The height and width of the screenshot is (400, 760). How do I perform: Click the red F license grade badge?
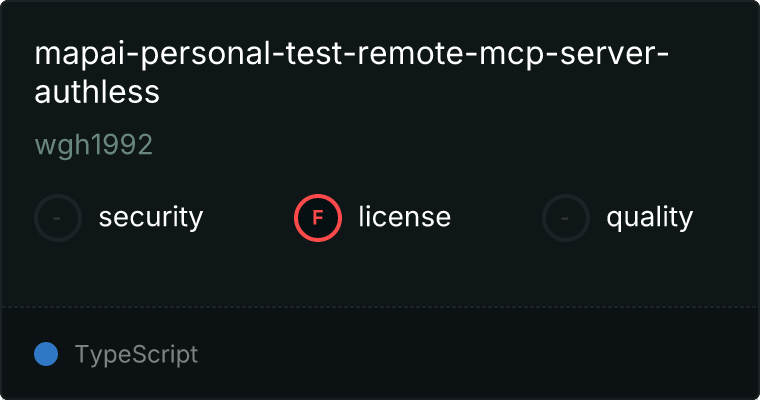tap(318, 217)
